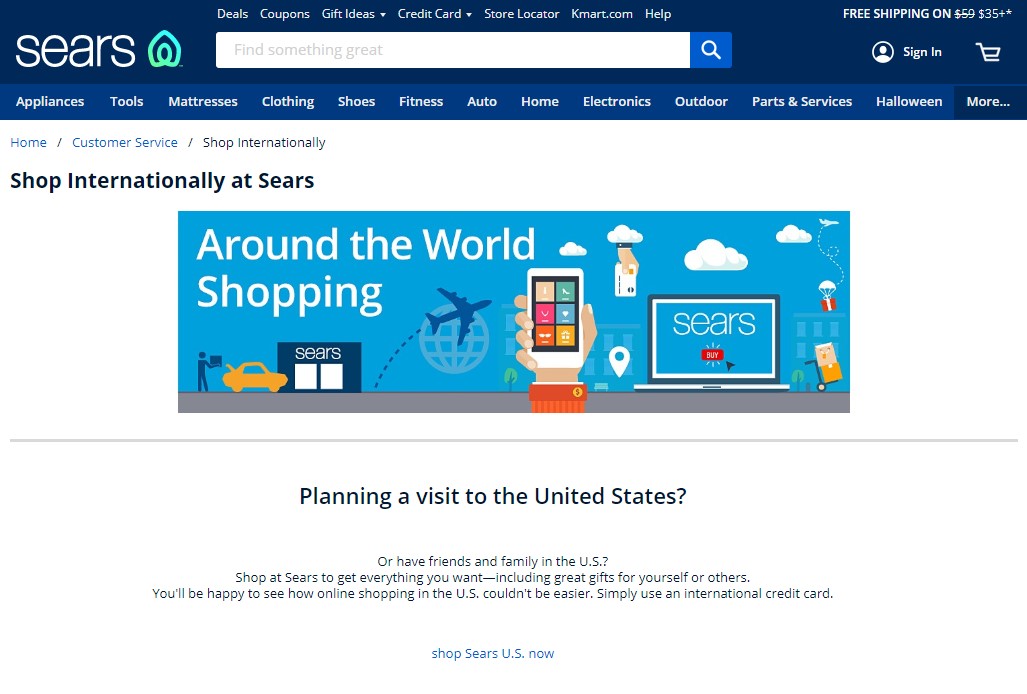
Task: Expand the Gift Ideas dropdown
Action: click(354, 14)
